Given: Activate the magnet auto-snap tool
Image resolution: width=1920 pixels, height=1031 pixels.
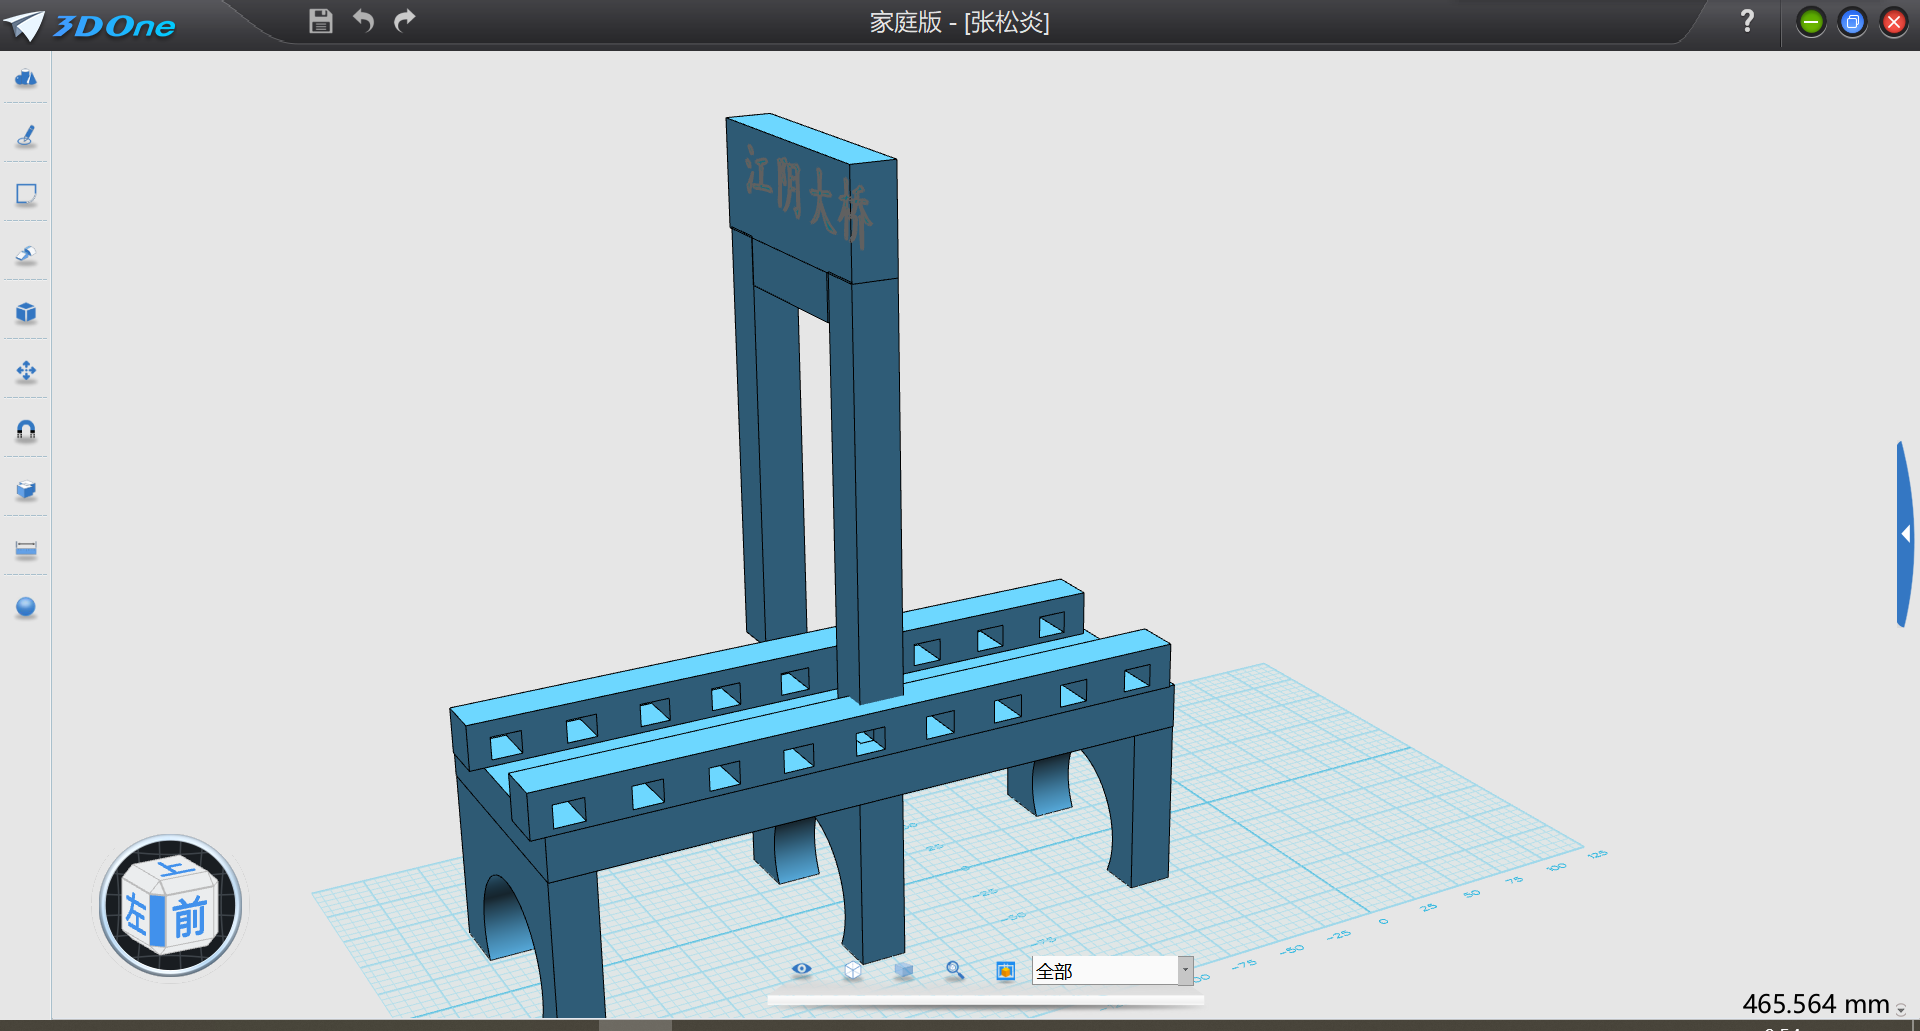Looking at the screenshot, I should click(26, 430).
